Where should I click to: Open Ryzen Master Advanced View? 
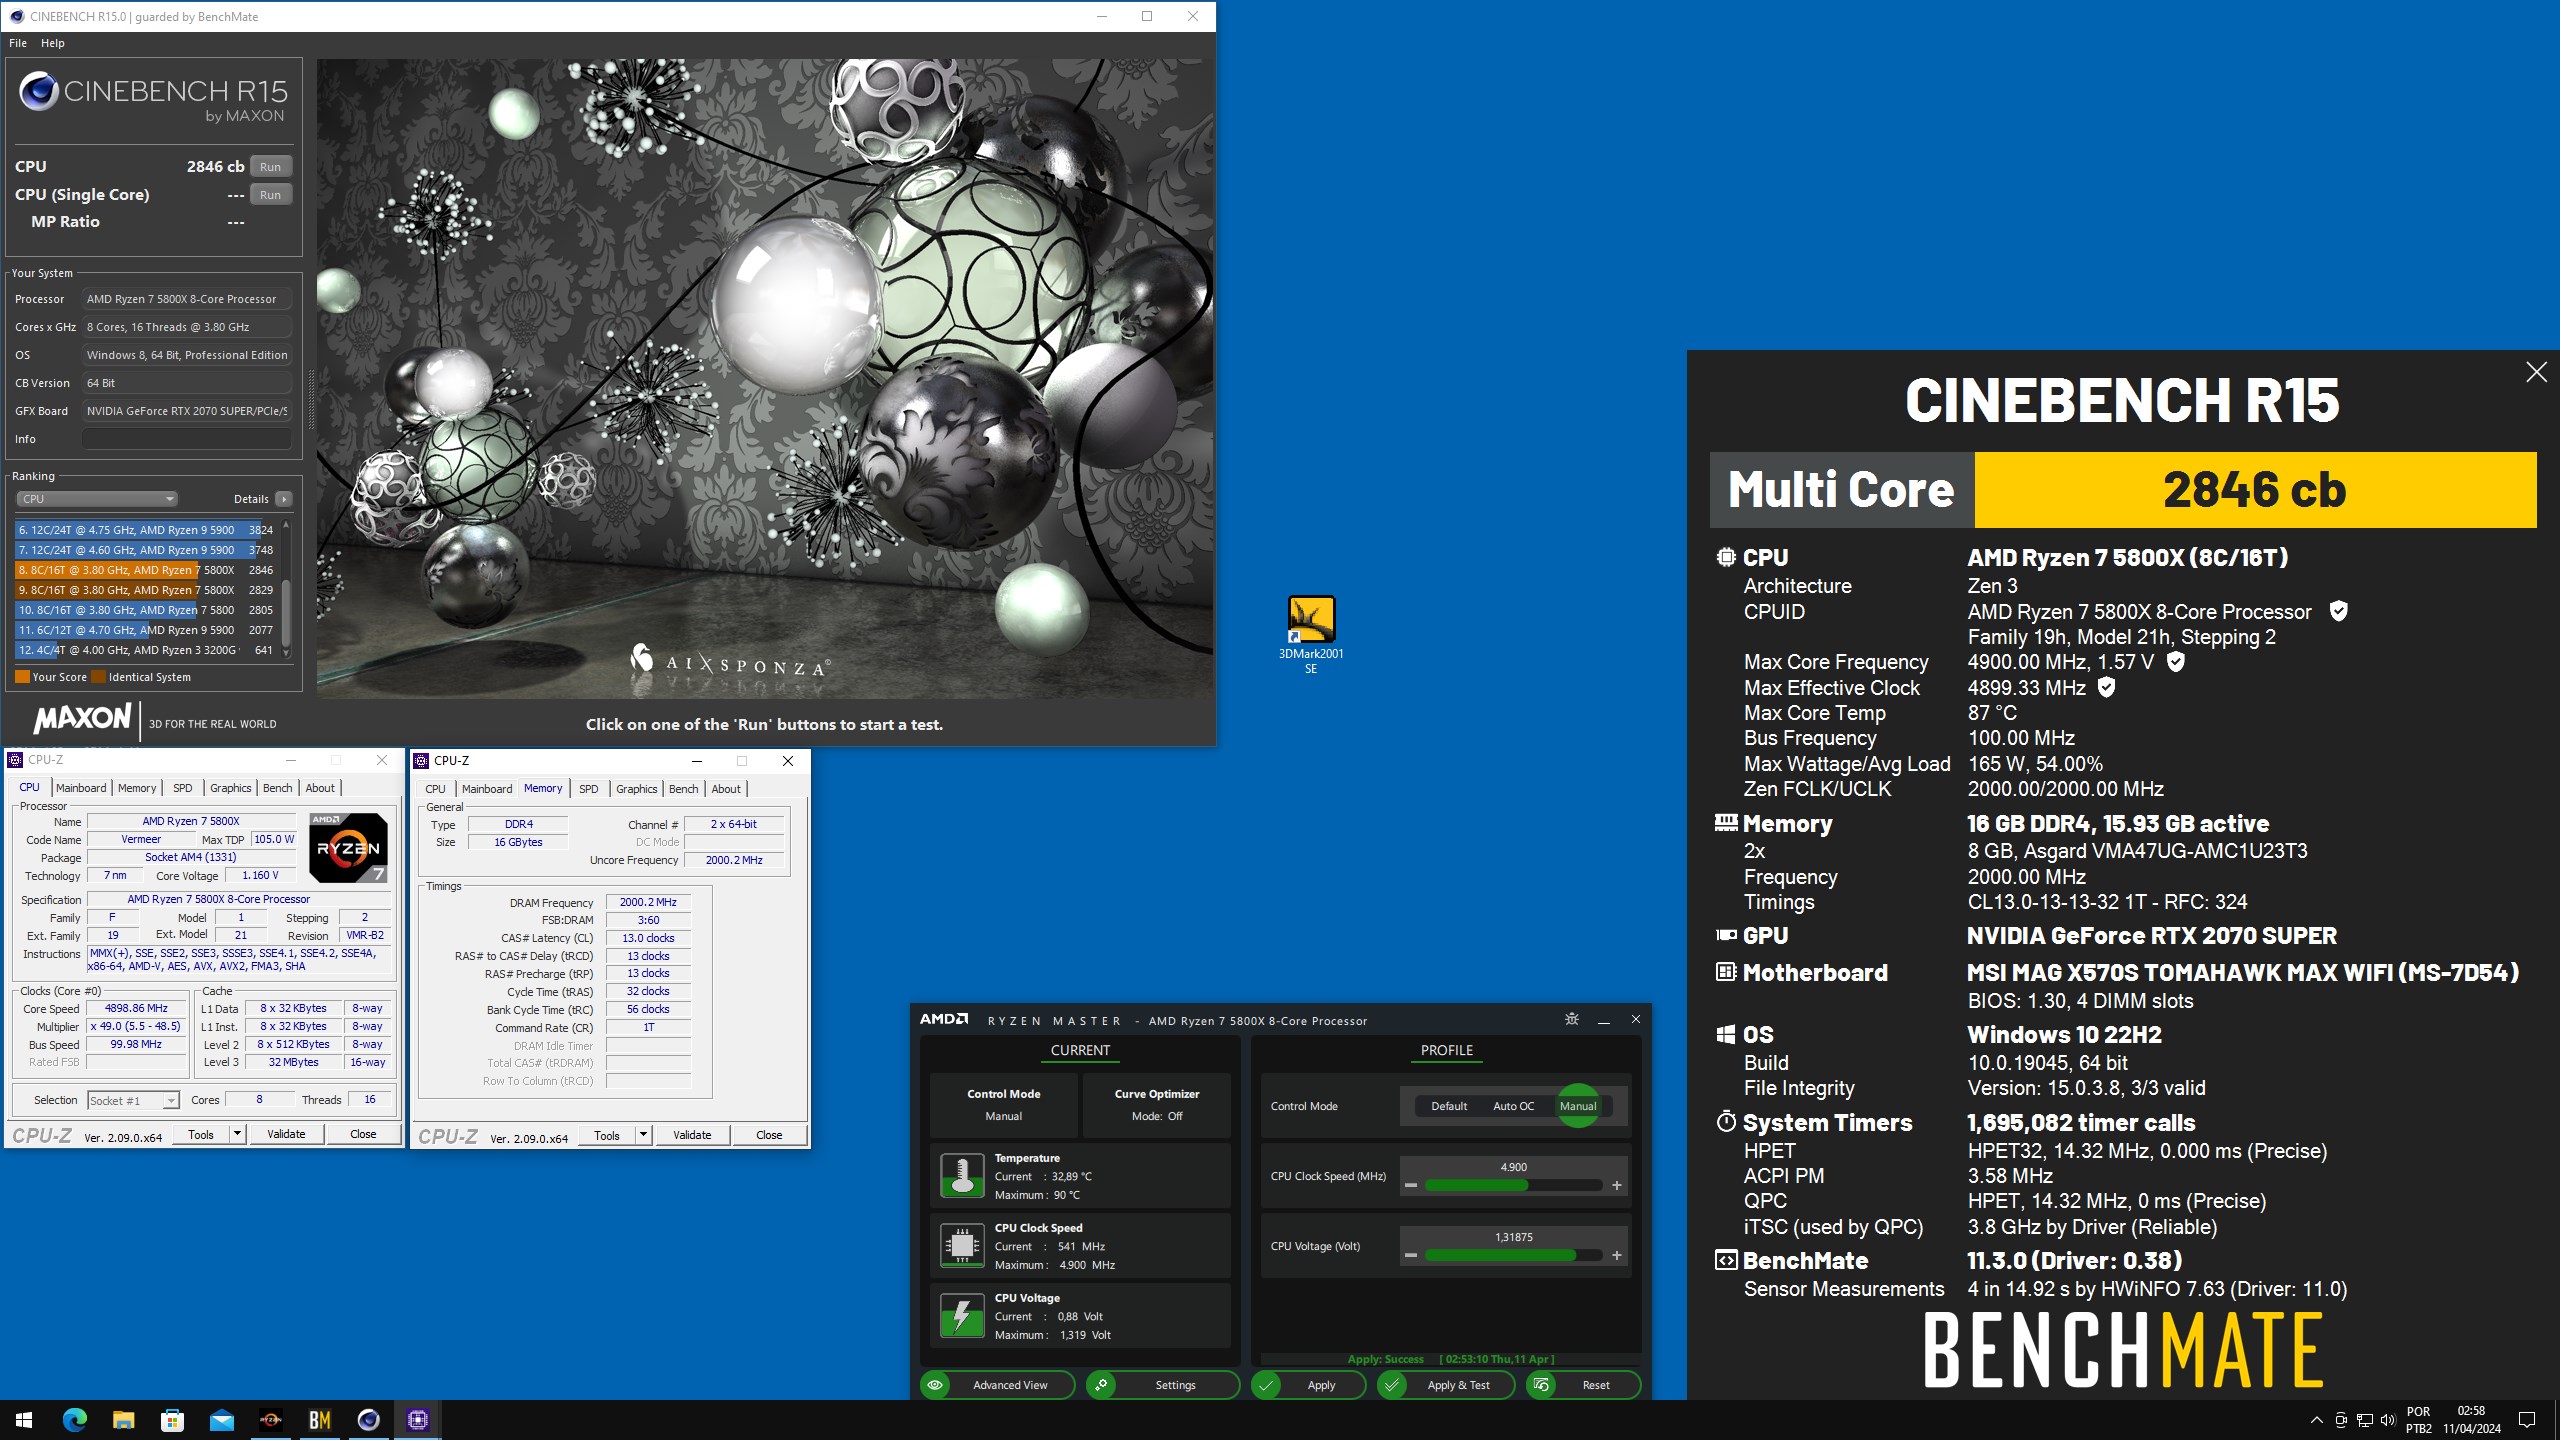click(997, 1385)
